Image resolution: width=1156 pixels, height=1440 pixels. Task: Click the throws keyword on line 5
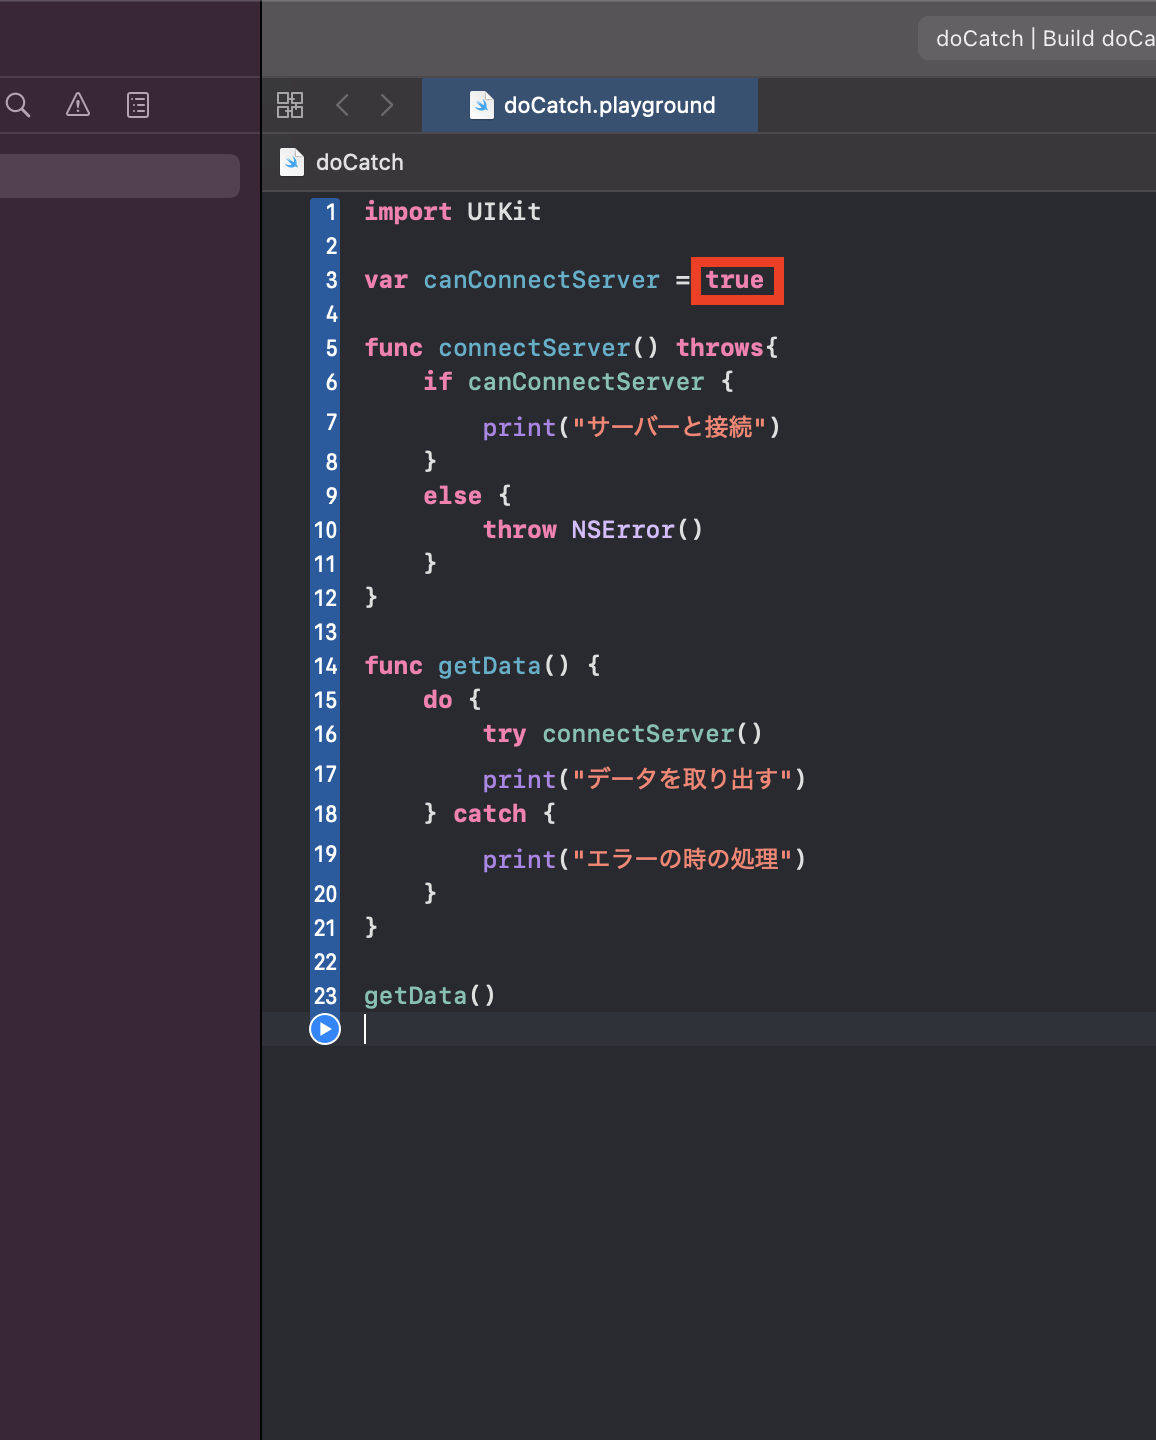pos(720,348)
